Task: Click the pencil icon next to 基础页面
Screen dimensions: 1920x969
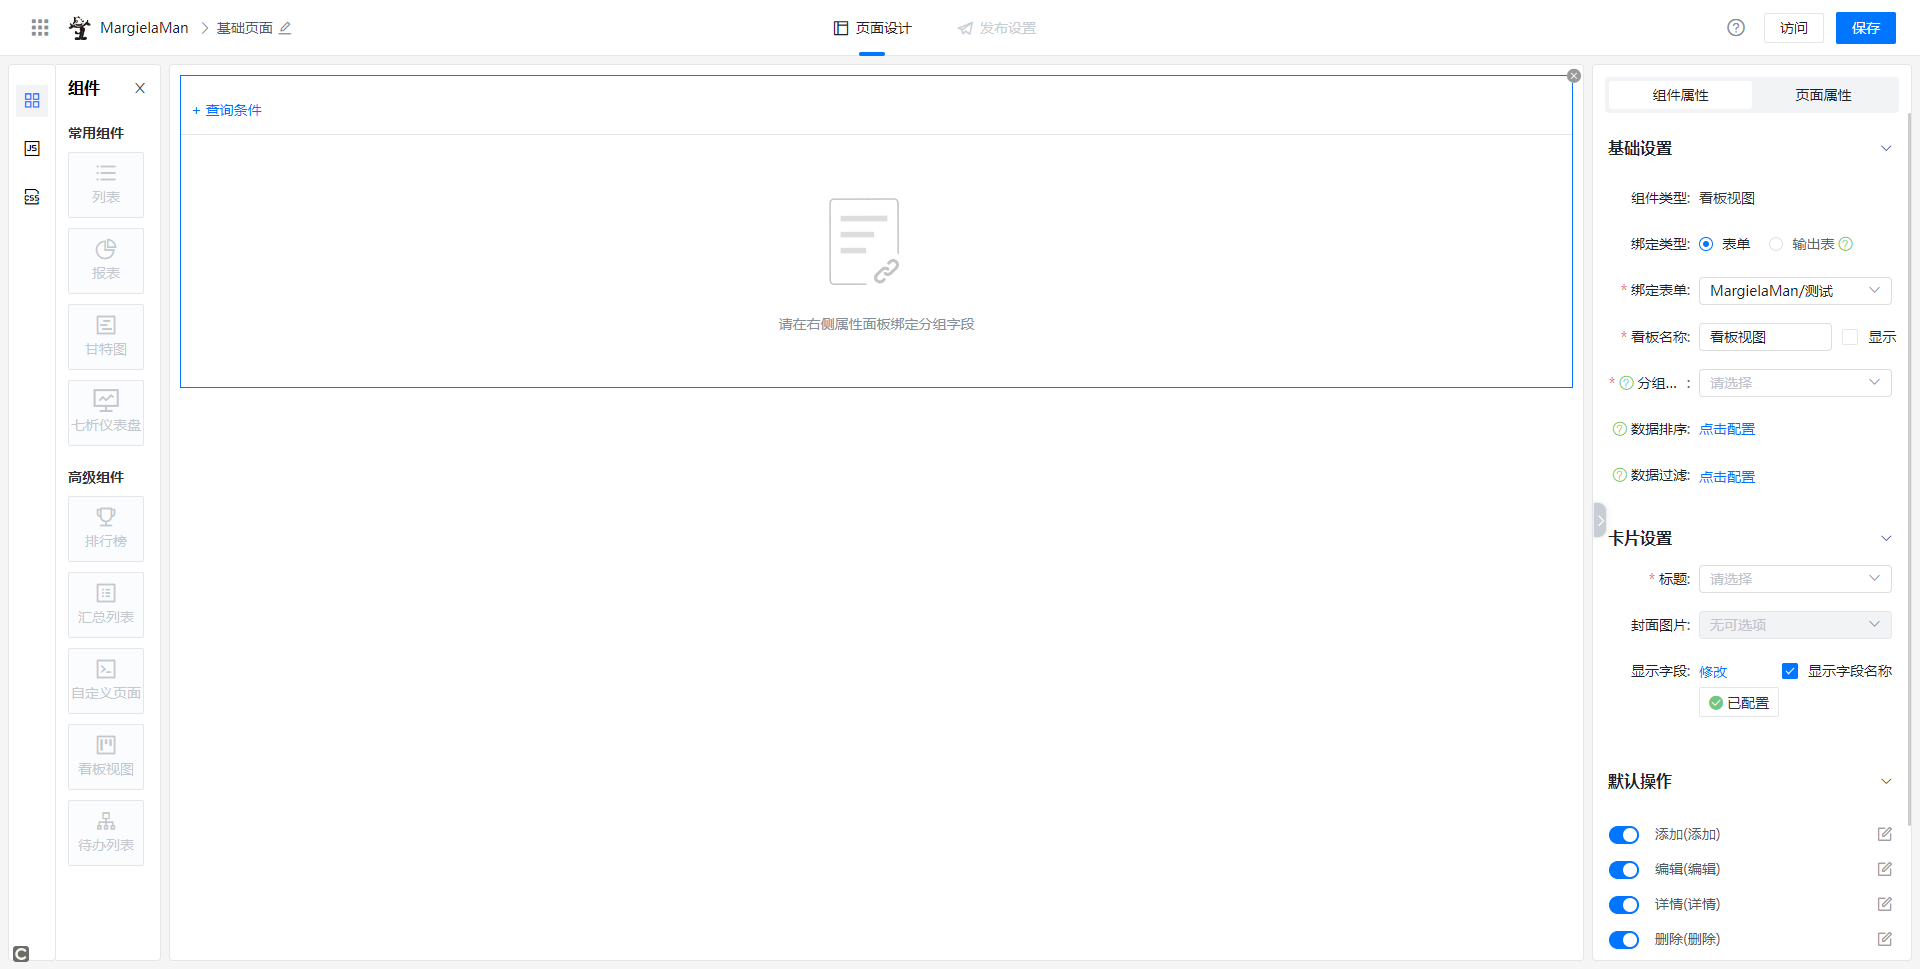Action: click(285, 28)
